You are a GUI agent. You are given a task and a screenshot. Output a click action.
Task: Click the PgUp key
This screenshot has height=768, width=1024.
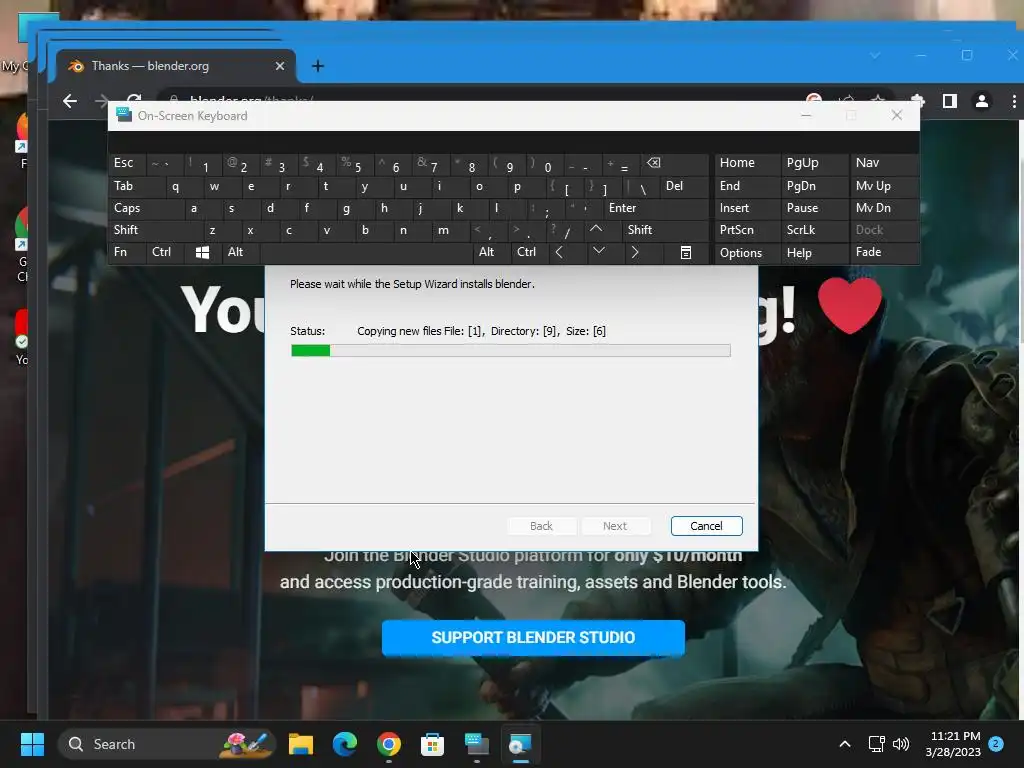[x=814, y=163]
